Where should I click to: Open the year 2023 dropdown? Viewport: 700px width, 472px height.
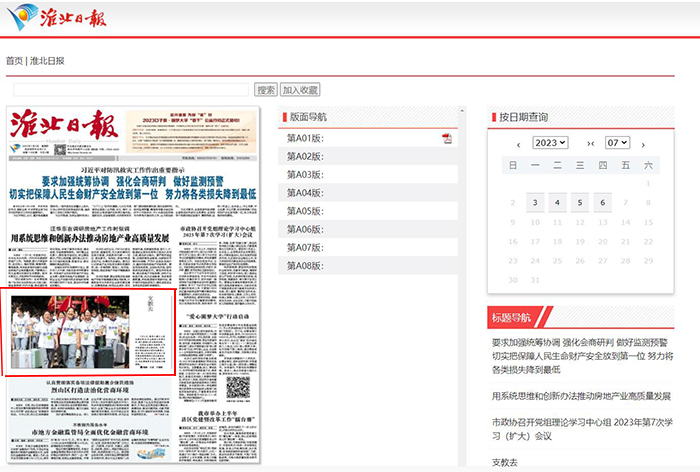coord(550,143)
